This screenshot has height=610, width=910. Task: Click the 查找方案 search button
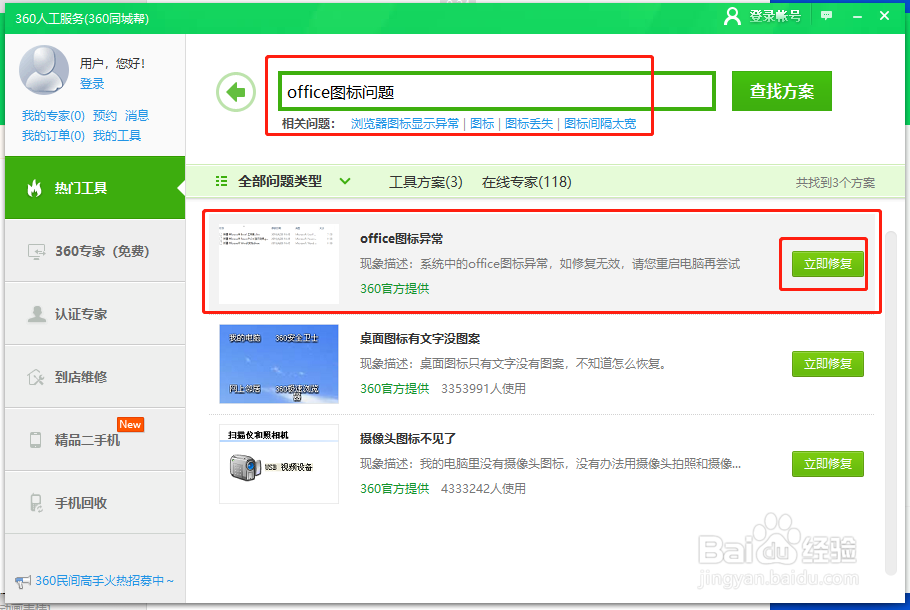coord(782,91)
